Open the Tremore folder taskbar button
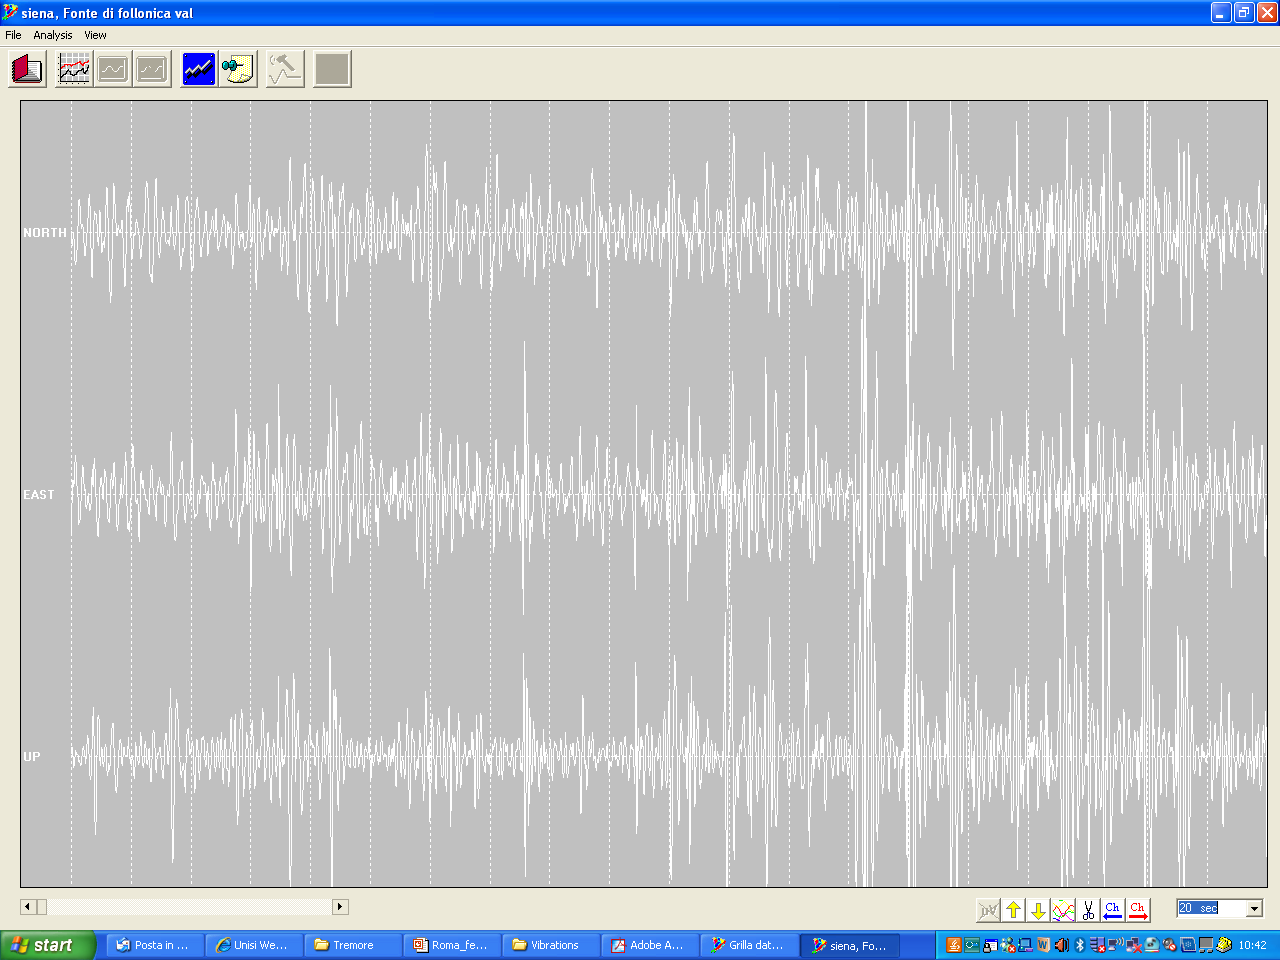 (353, 945)
